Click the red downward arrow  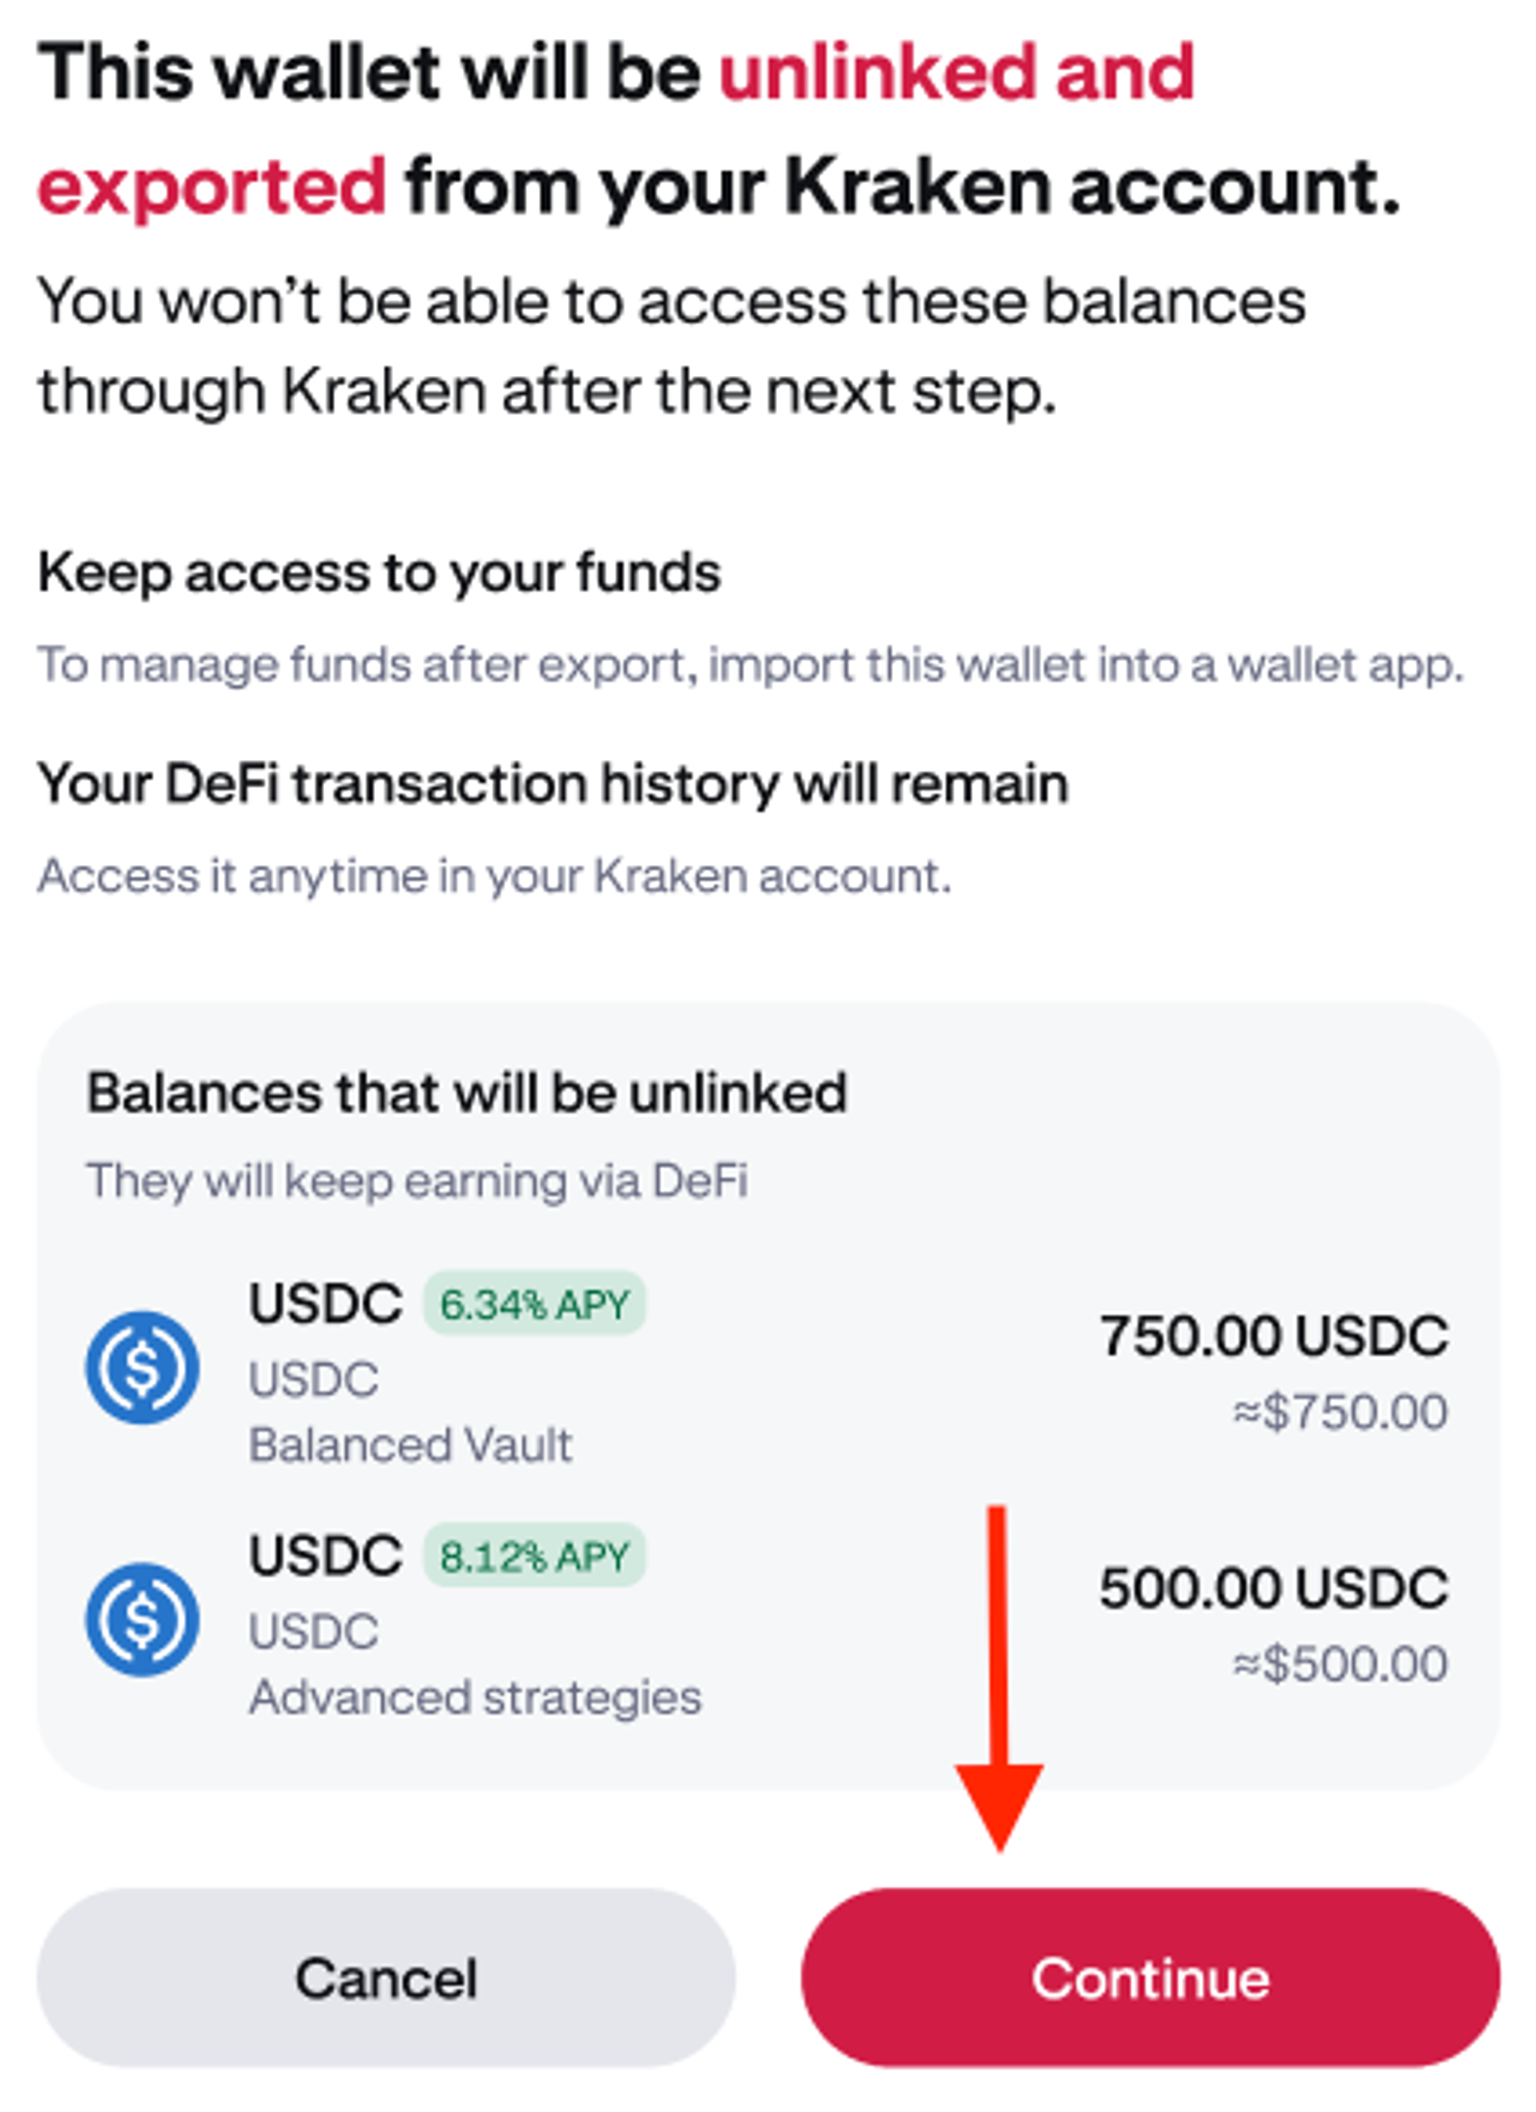[x=998, y=1680]
